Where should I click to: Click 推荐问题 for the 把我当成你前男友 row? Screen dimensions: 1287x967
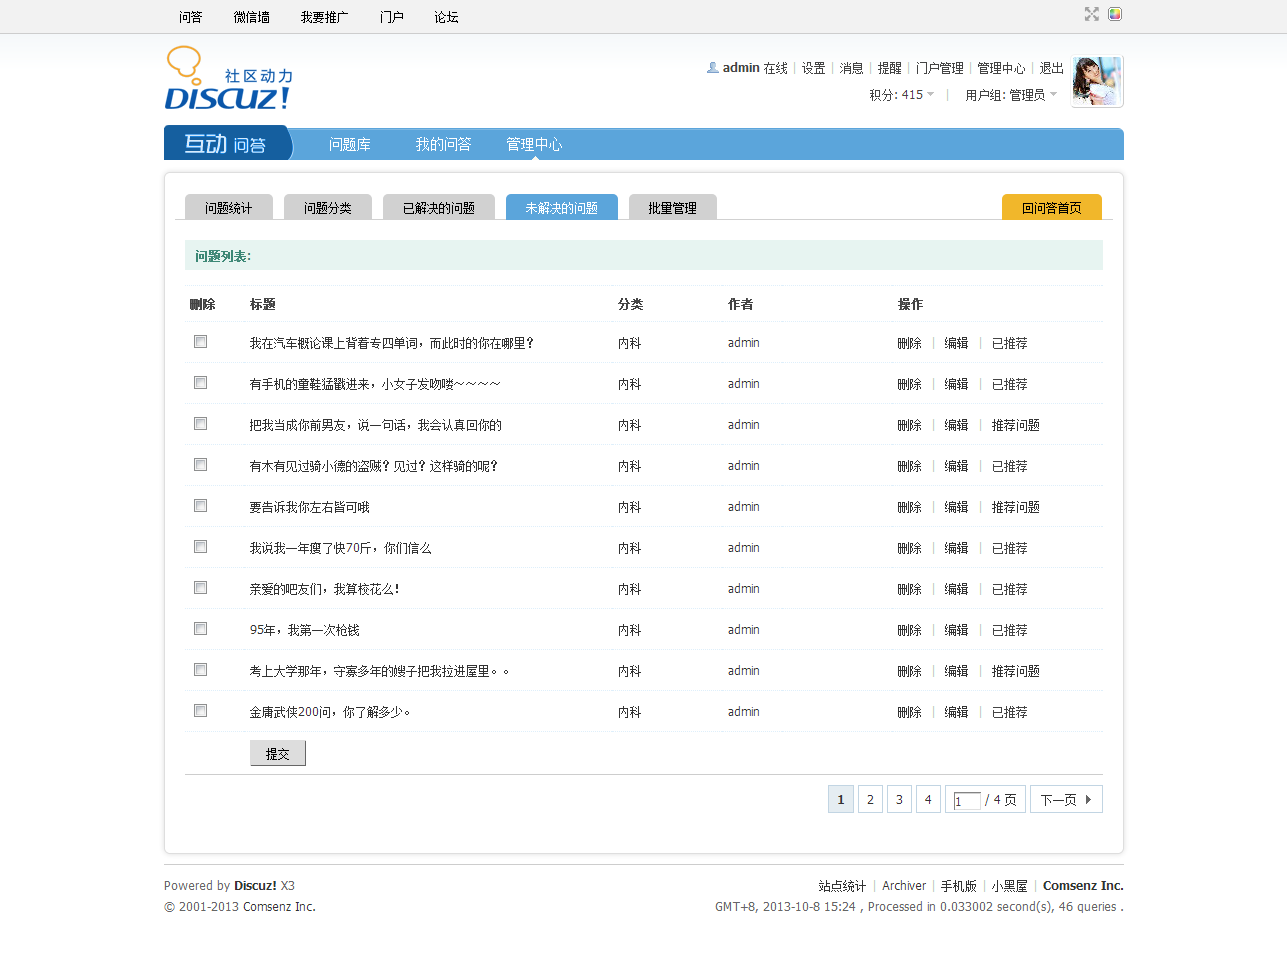tap(1015, 425)
